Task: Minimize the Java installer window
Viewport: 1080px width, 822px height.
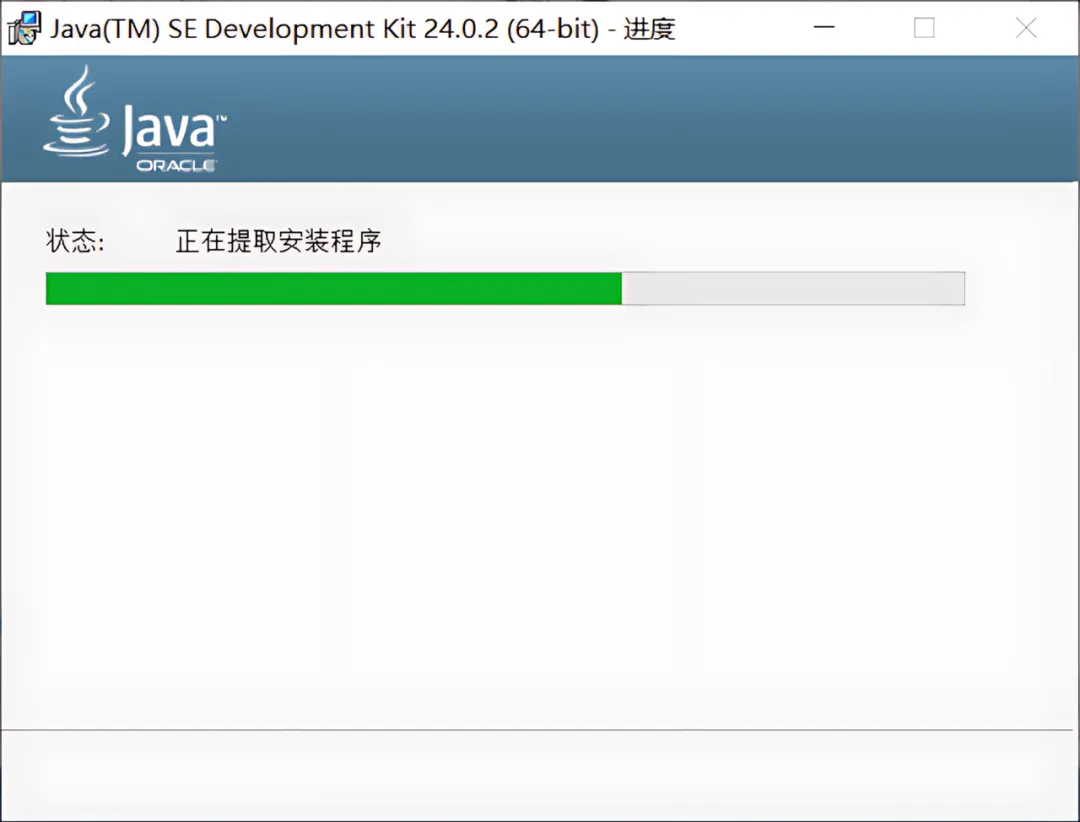Action: coord(824,28)
